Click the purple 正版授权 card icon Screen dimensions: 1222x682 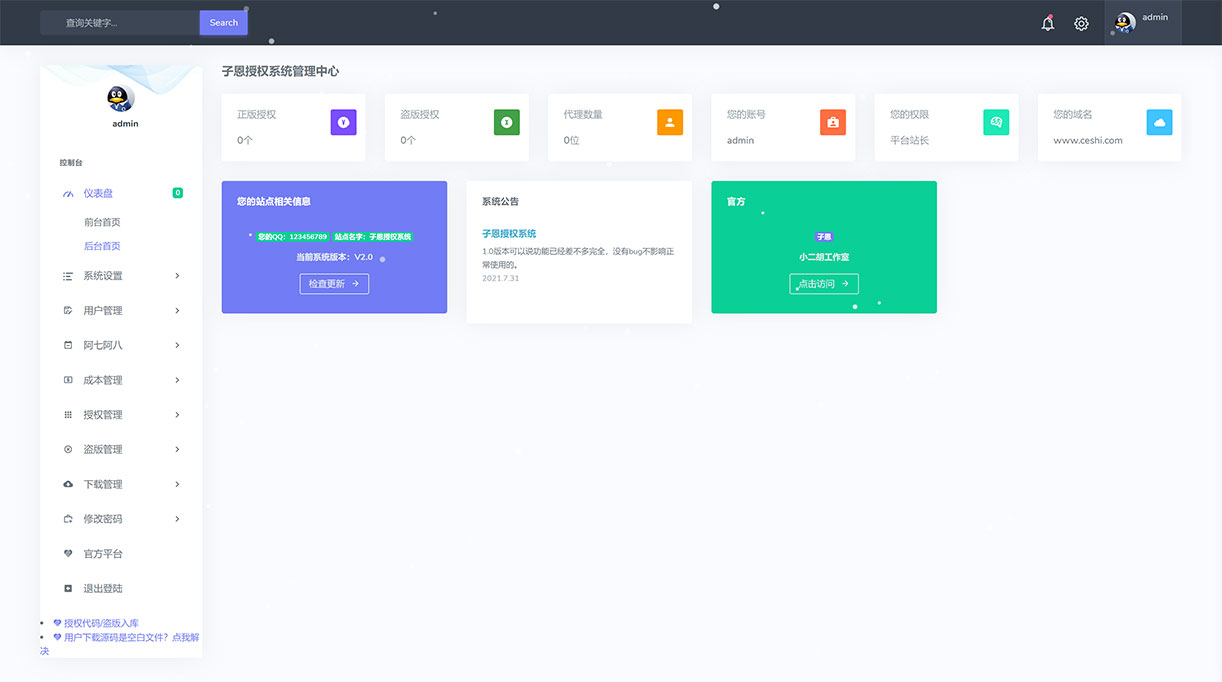343,122
